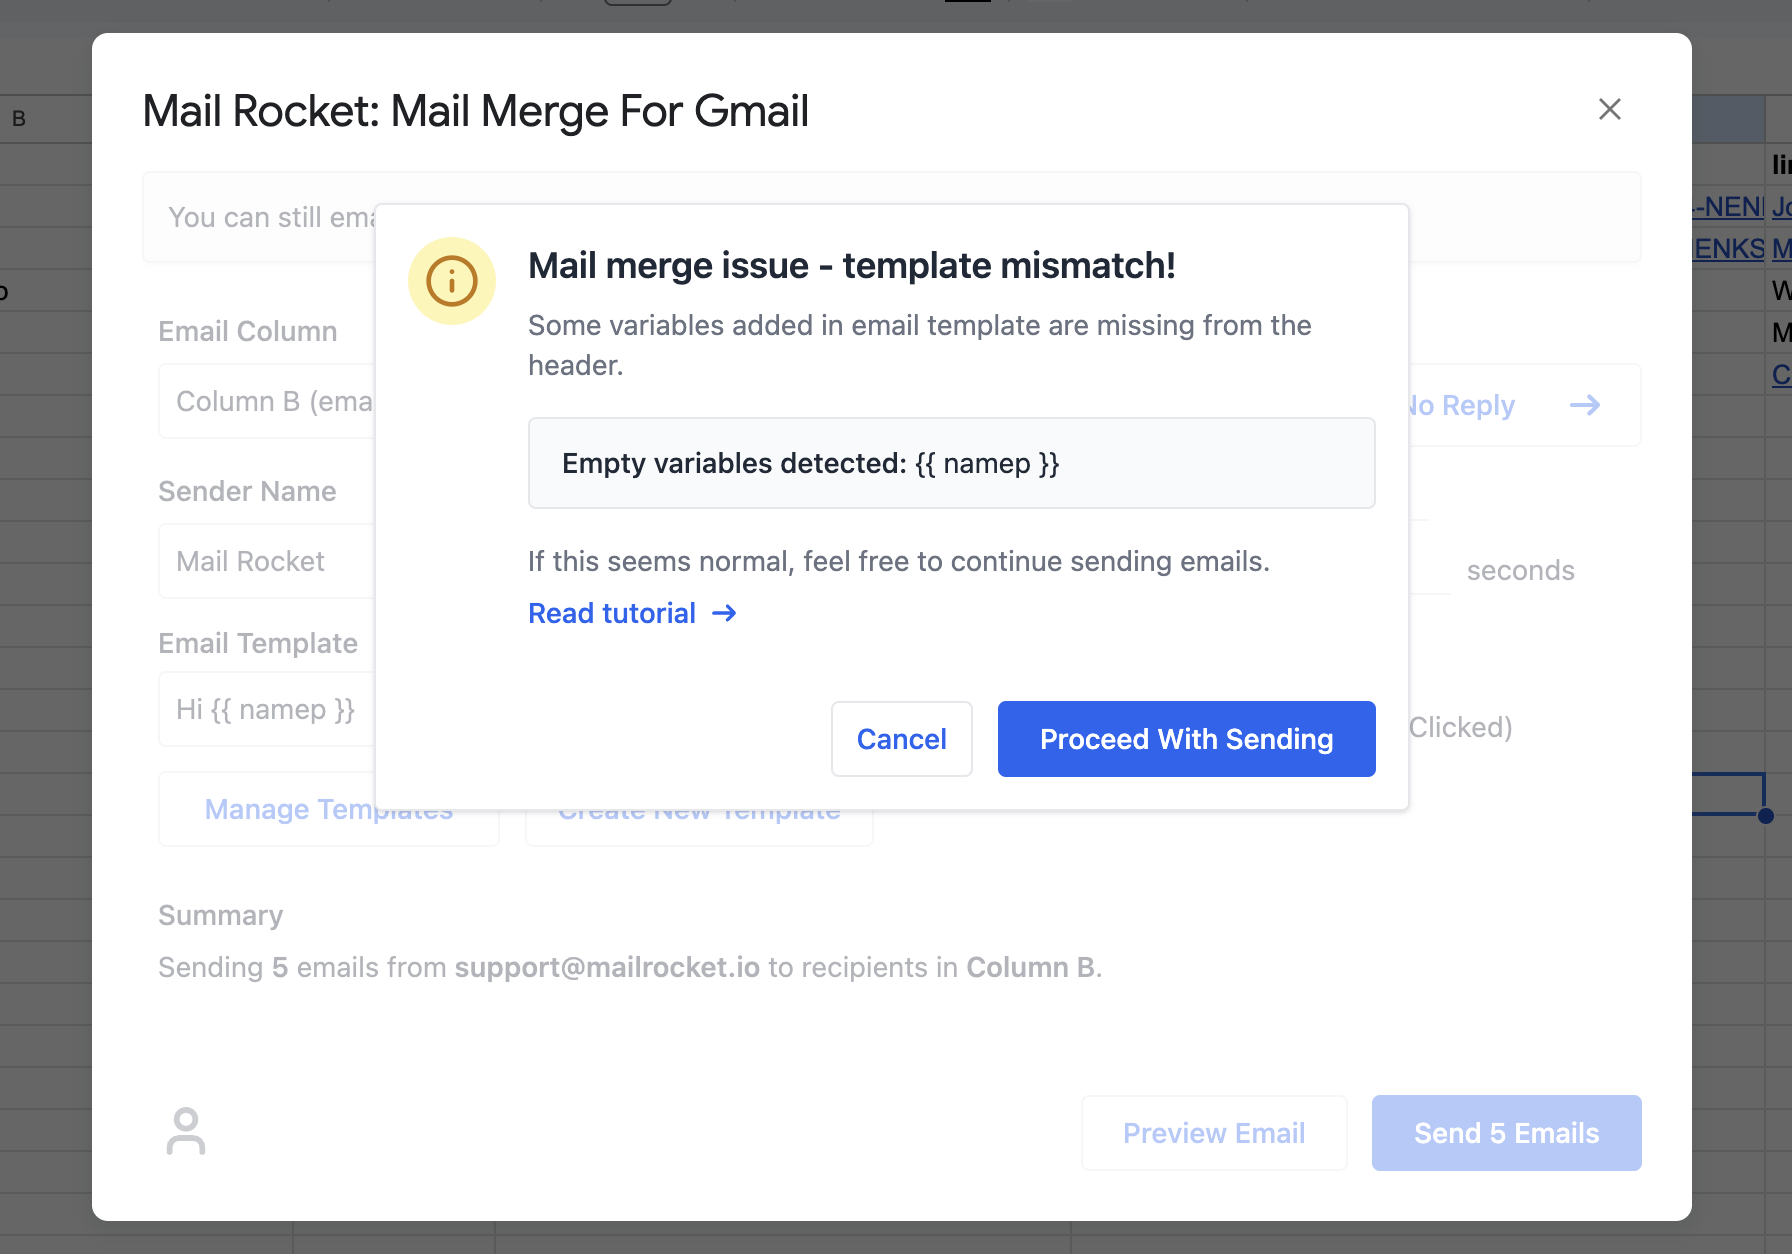
Task: Click the Preview Email button
Action: pyautogui.click(x=1214, y=1133)
